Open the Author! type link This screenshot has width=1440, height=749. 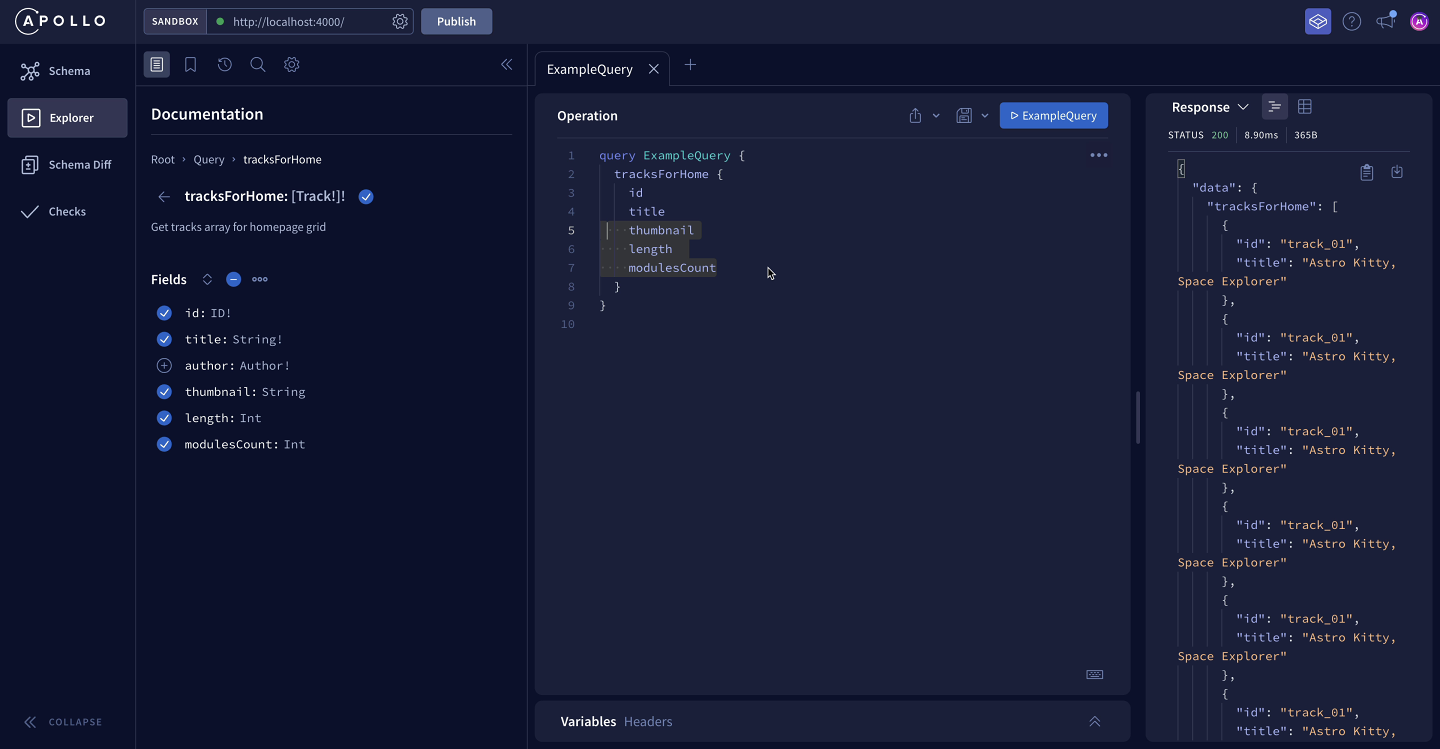click(265, 366)
